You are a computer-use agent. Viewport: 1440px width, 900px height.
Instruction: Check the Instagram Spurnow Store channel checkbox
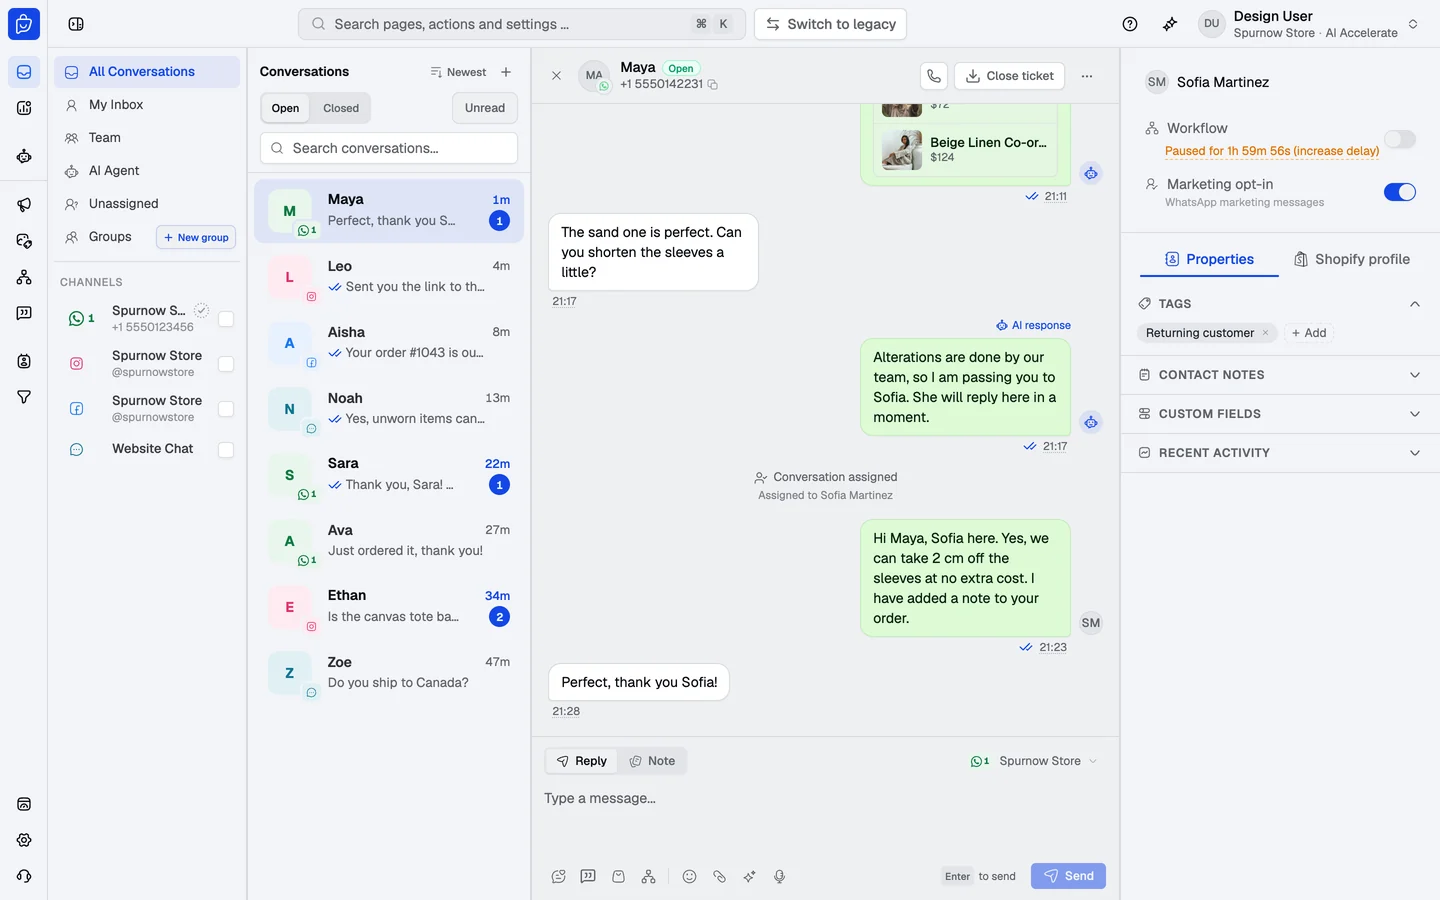tap(226, 364)
